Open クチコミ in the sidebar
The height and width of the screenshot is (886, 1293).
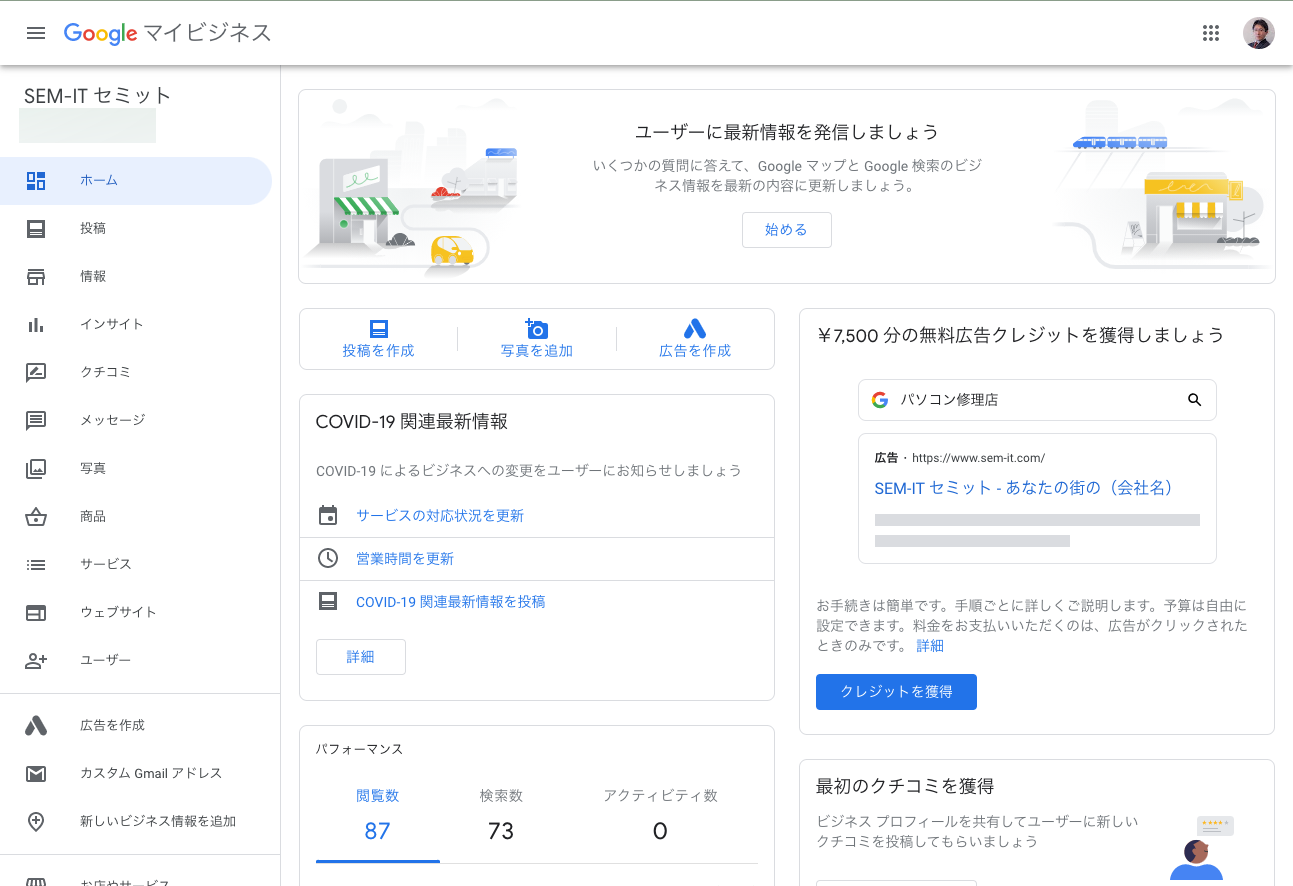point(136,373)
